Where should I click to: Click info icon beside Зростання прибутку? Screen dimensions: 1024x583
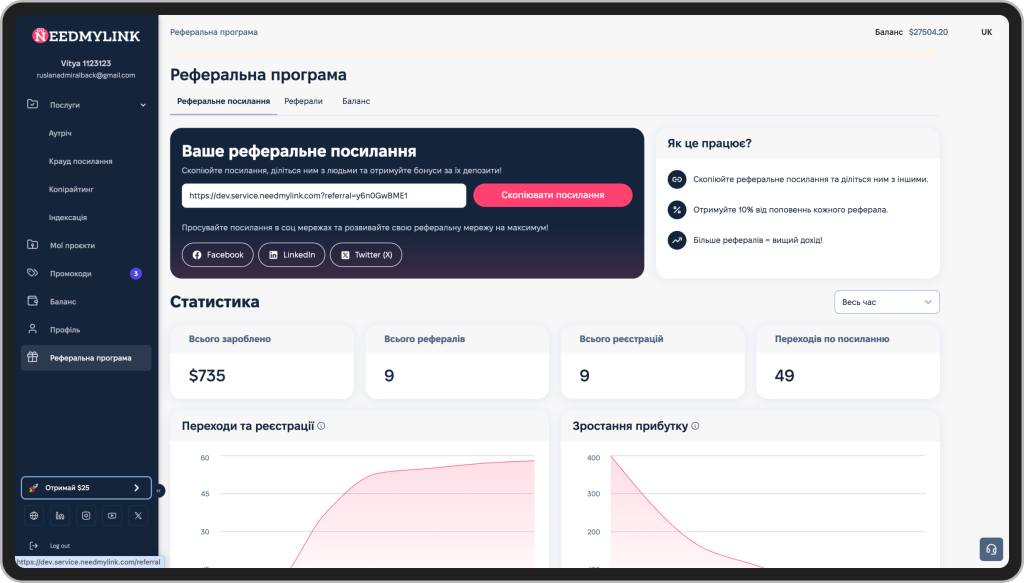coord(696,426)
